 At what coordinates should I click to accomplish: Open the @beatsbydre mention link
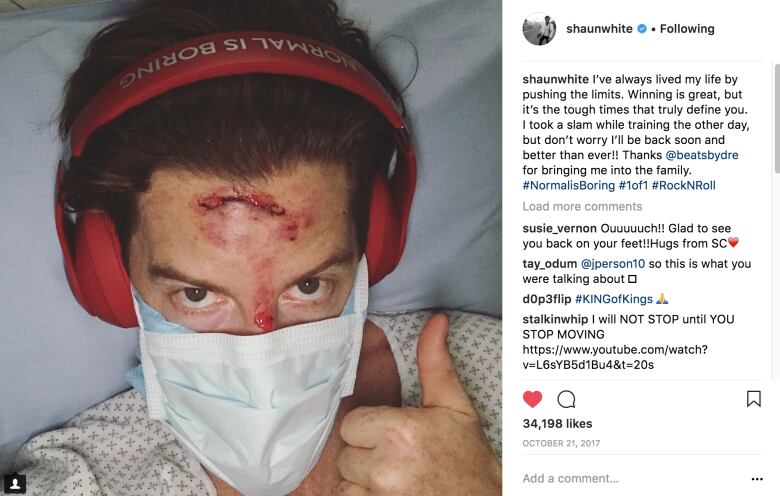pyautogui.click(x=702, y=155)
